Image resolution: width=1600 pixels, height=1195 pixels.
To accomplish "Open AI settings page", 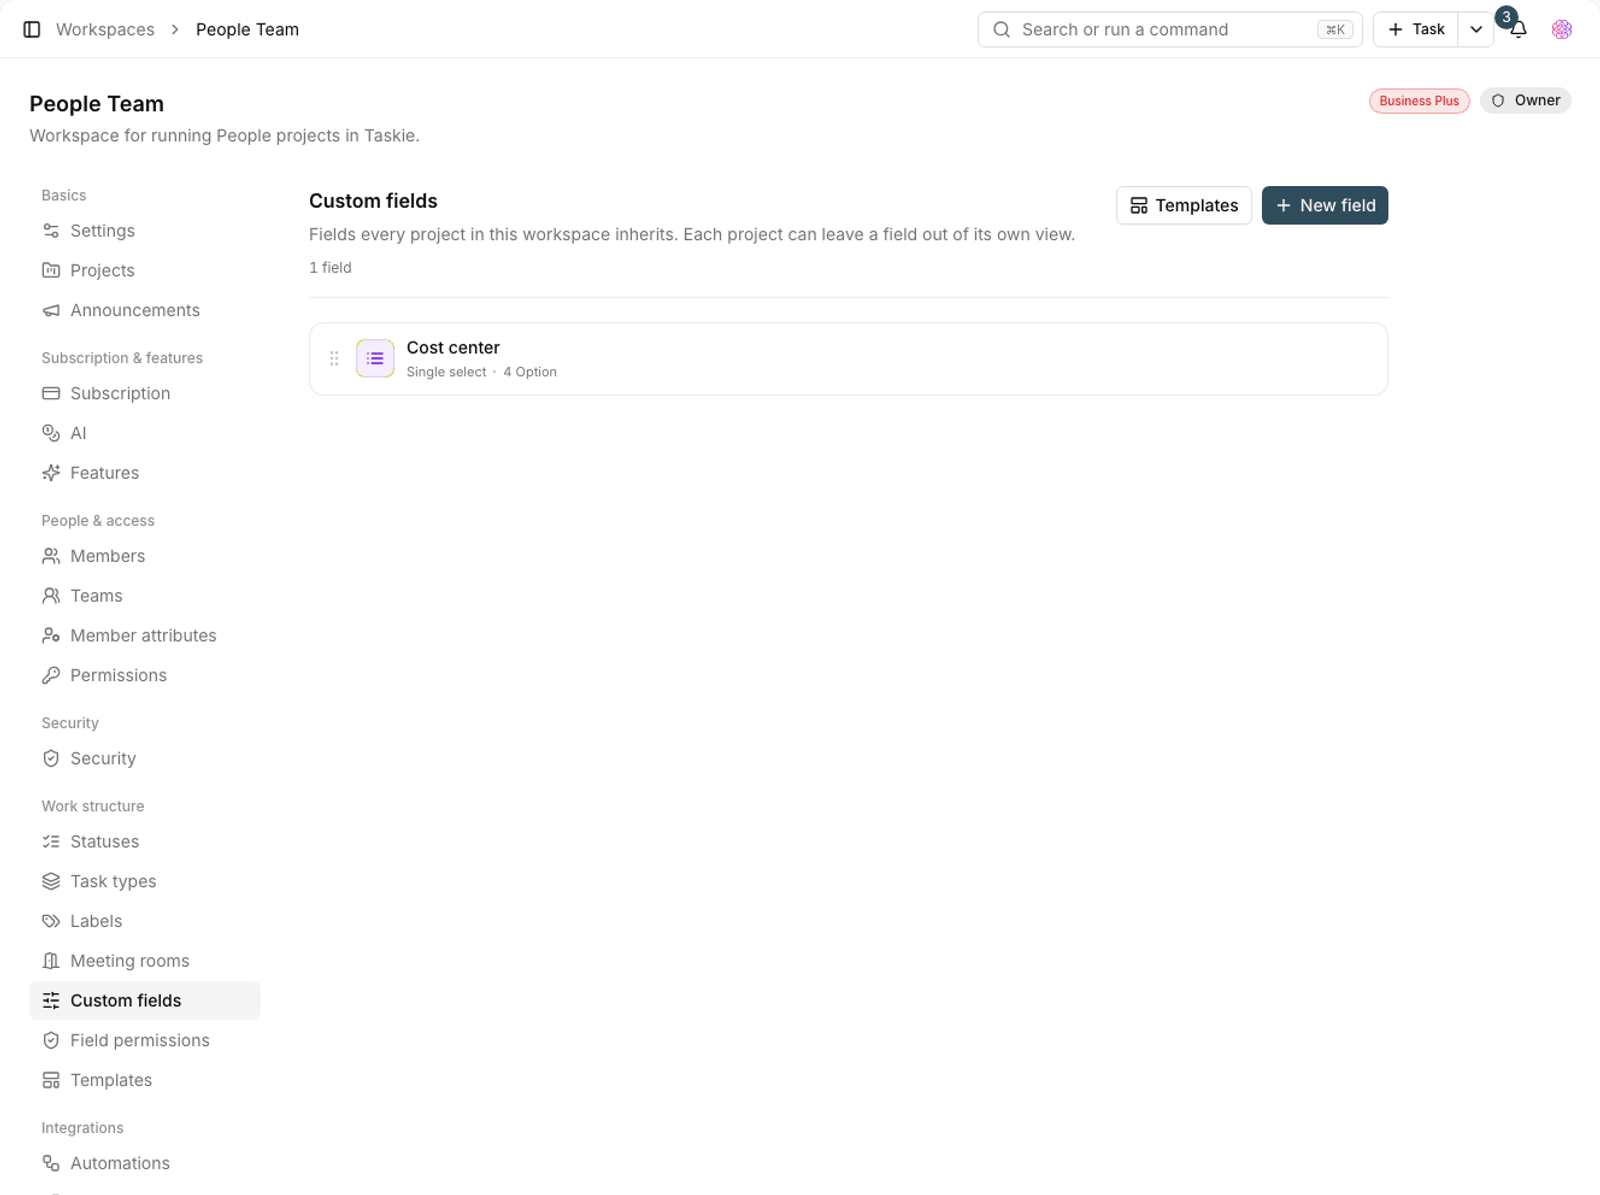I will (x=145, y=434).
